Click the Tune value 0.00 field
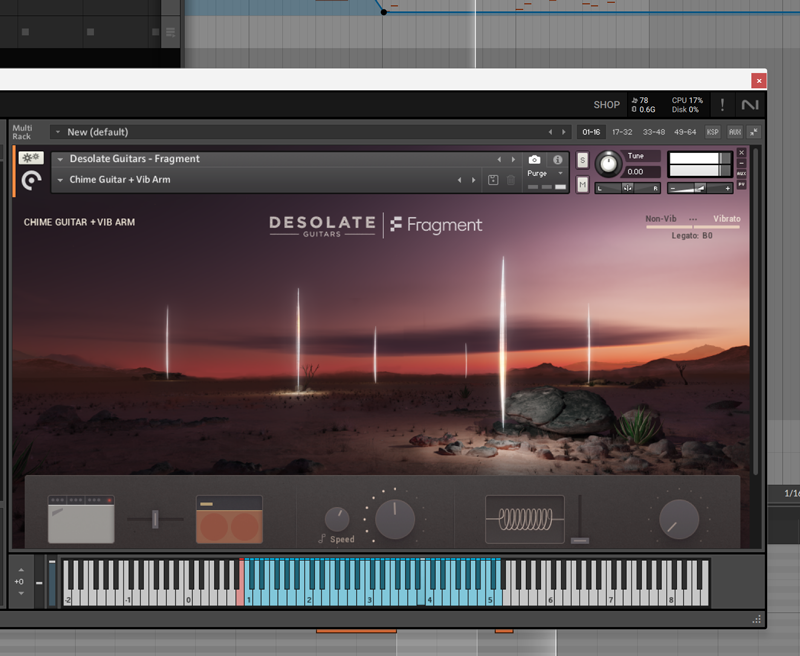Viewport: 800px width, 656px height. coord(642,172)
